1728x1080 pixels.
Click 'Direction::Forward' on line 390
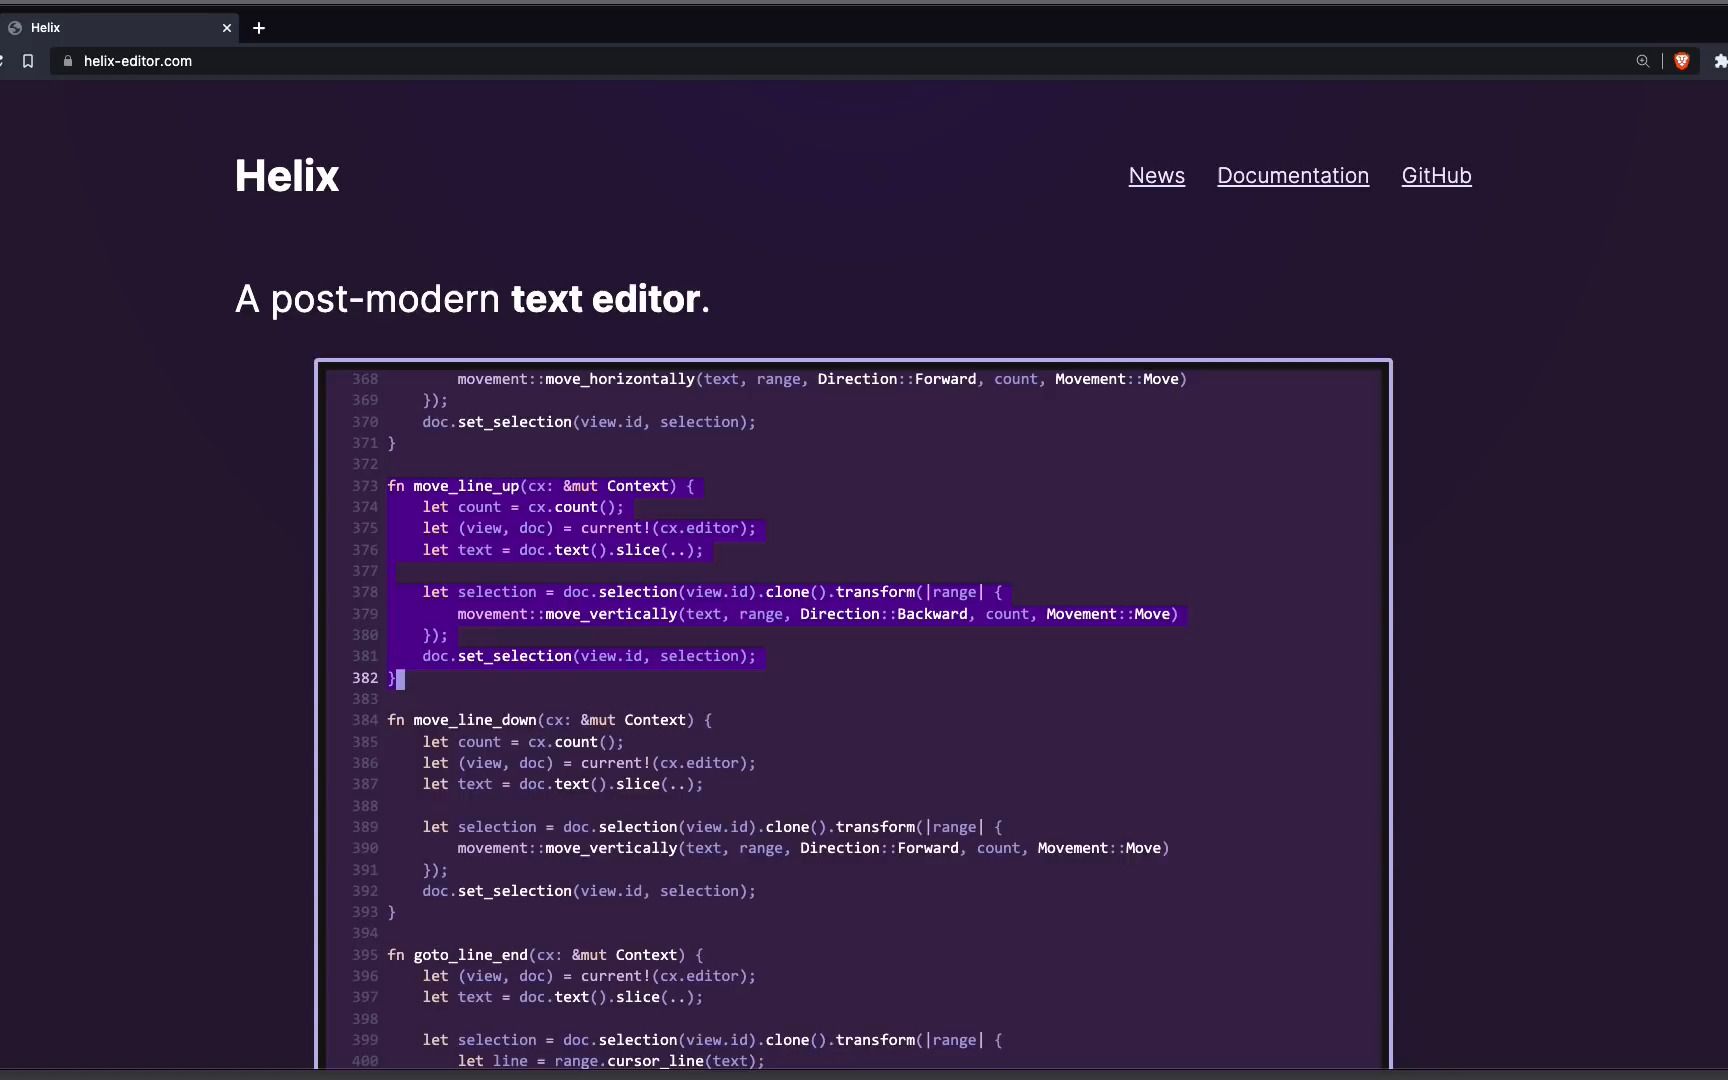pyautogui.click(x=879, y=848)
